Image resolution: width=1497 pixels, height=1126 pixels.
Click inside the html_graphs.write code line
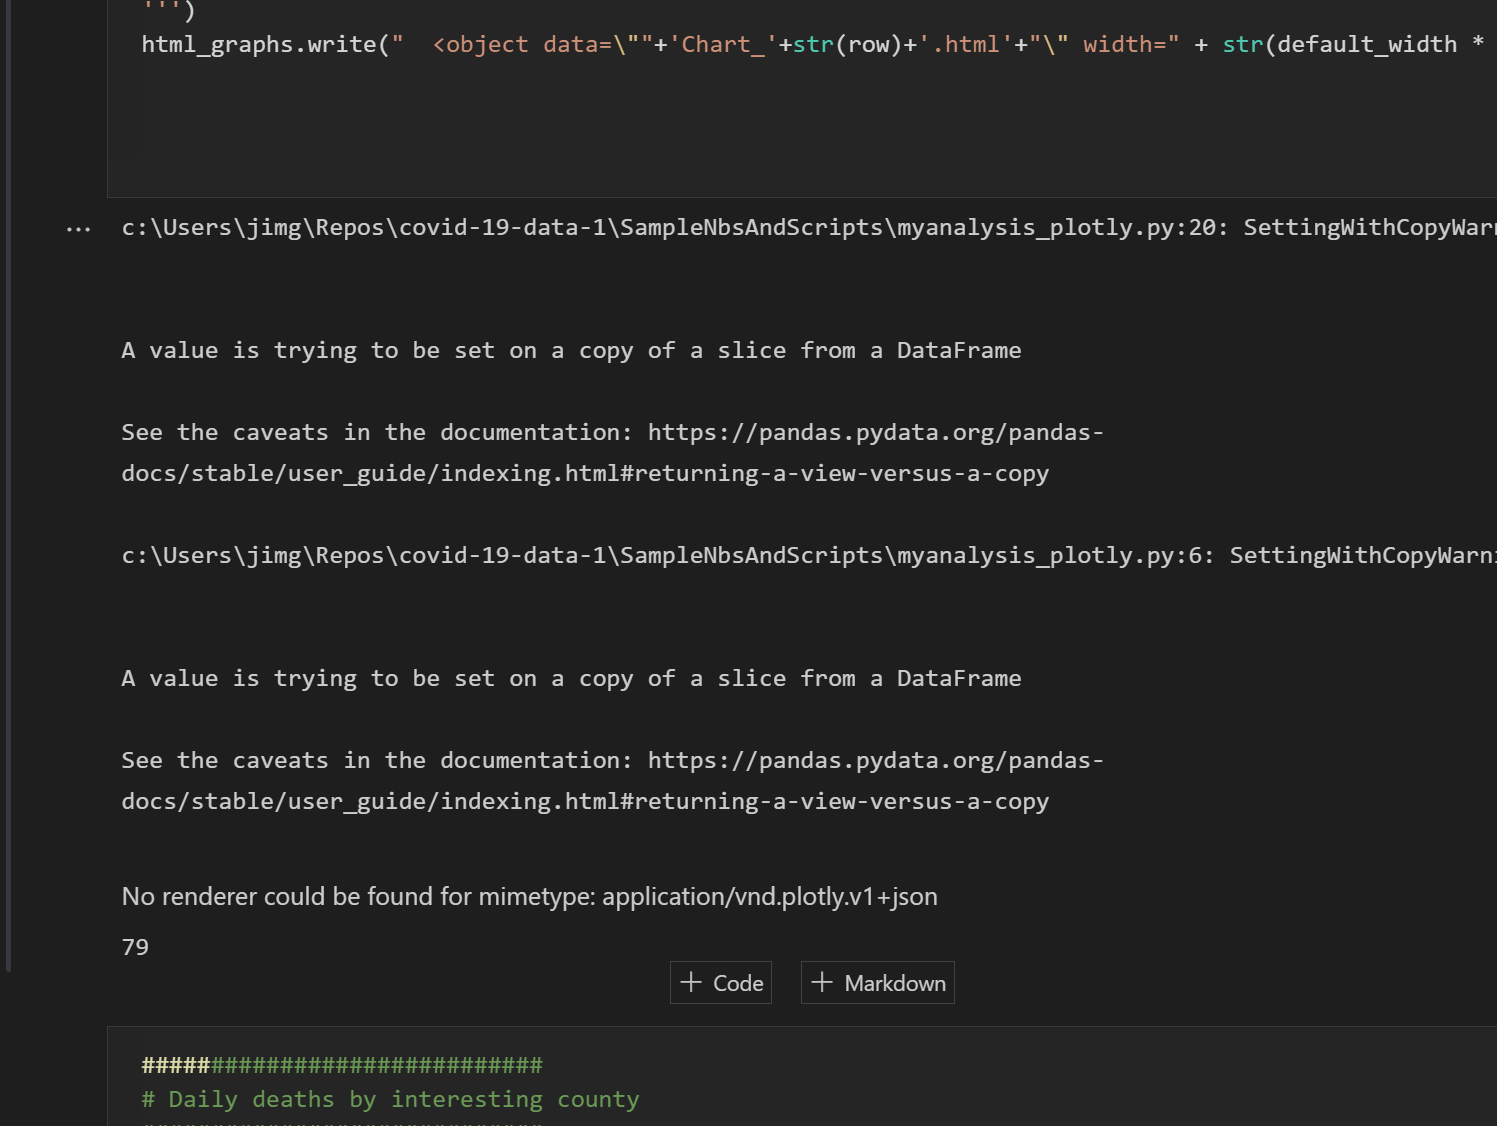tap(400, 44)
